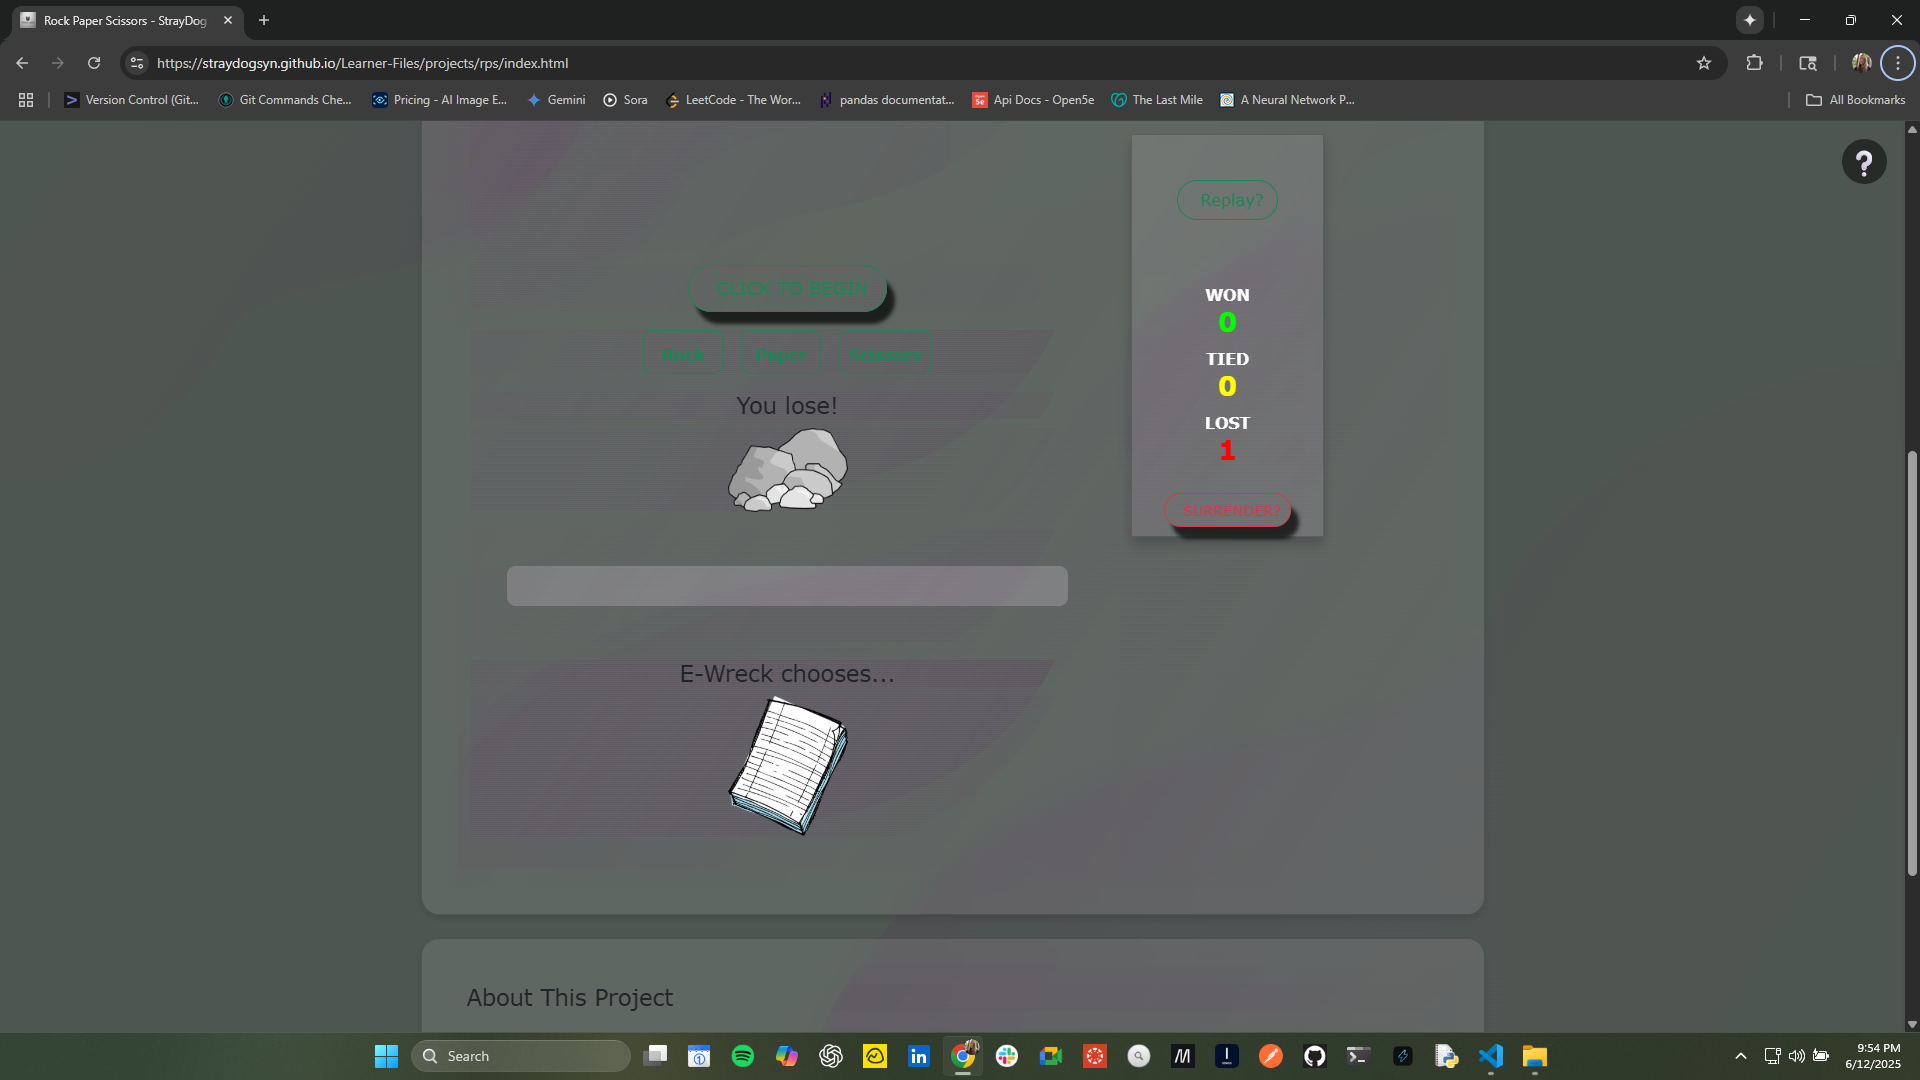Image resolution: width=1920 pixels, height=1080 pixels.
Task: Click the 'About This Project' heading
Action: 569,998
